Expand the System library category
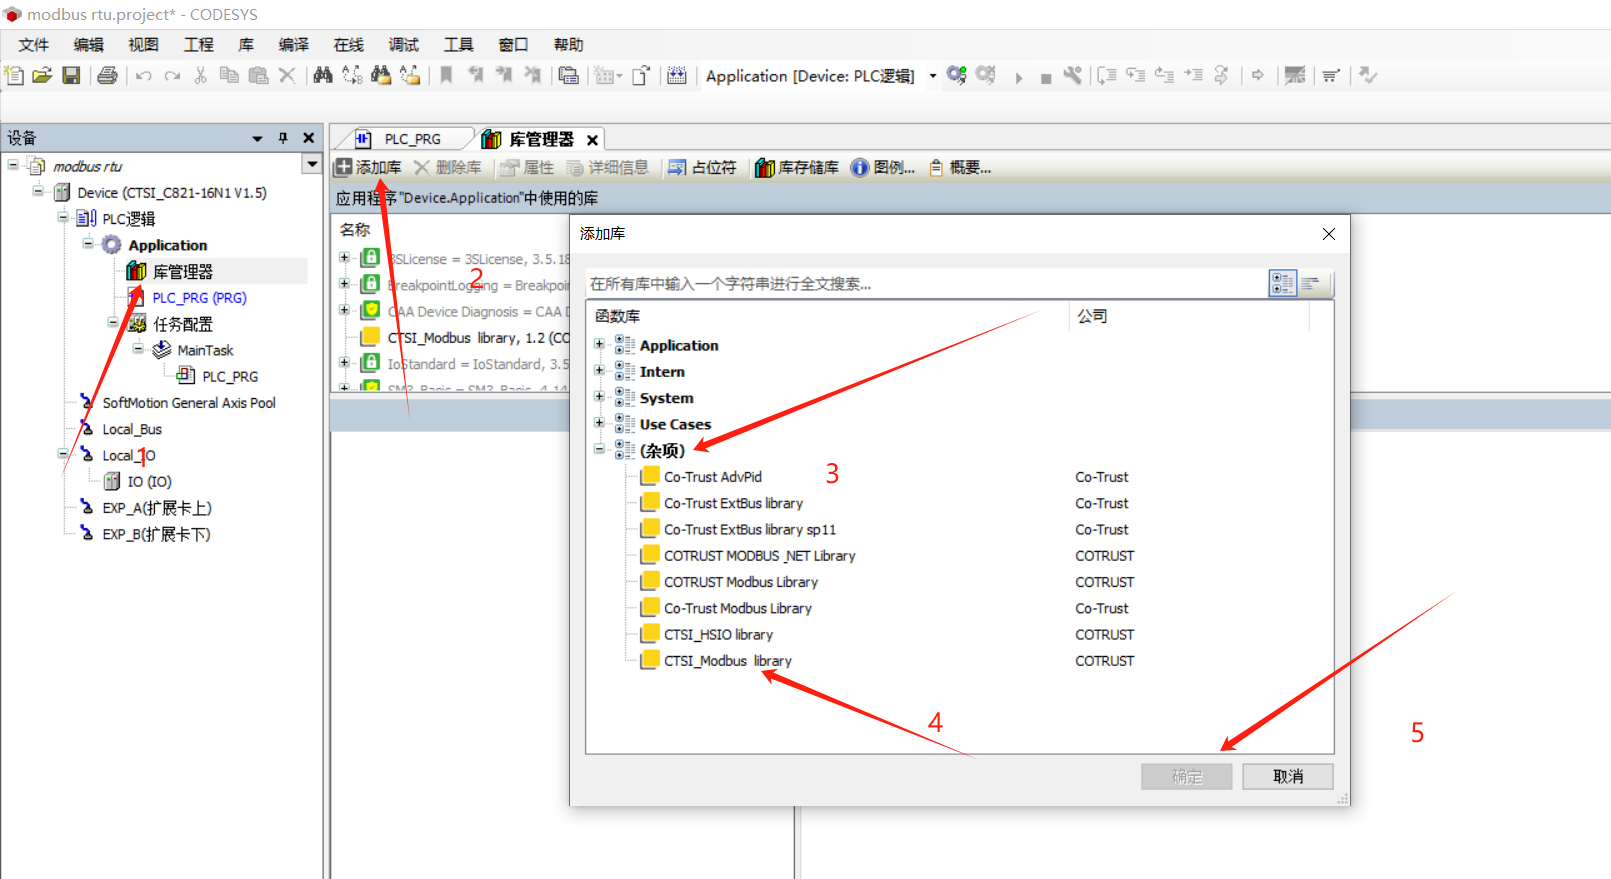The width and height of the screenshot is (1611, 879). pos(599,396)
